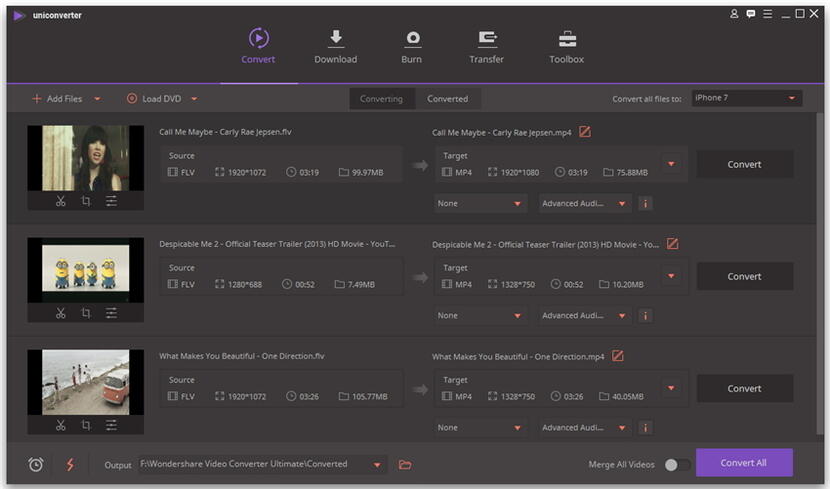Open Advanced Audio dropdown for What Makes You Beautiful
This screenshot has height=489, width=830.
pos(585,428)
